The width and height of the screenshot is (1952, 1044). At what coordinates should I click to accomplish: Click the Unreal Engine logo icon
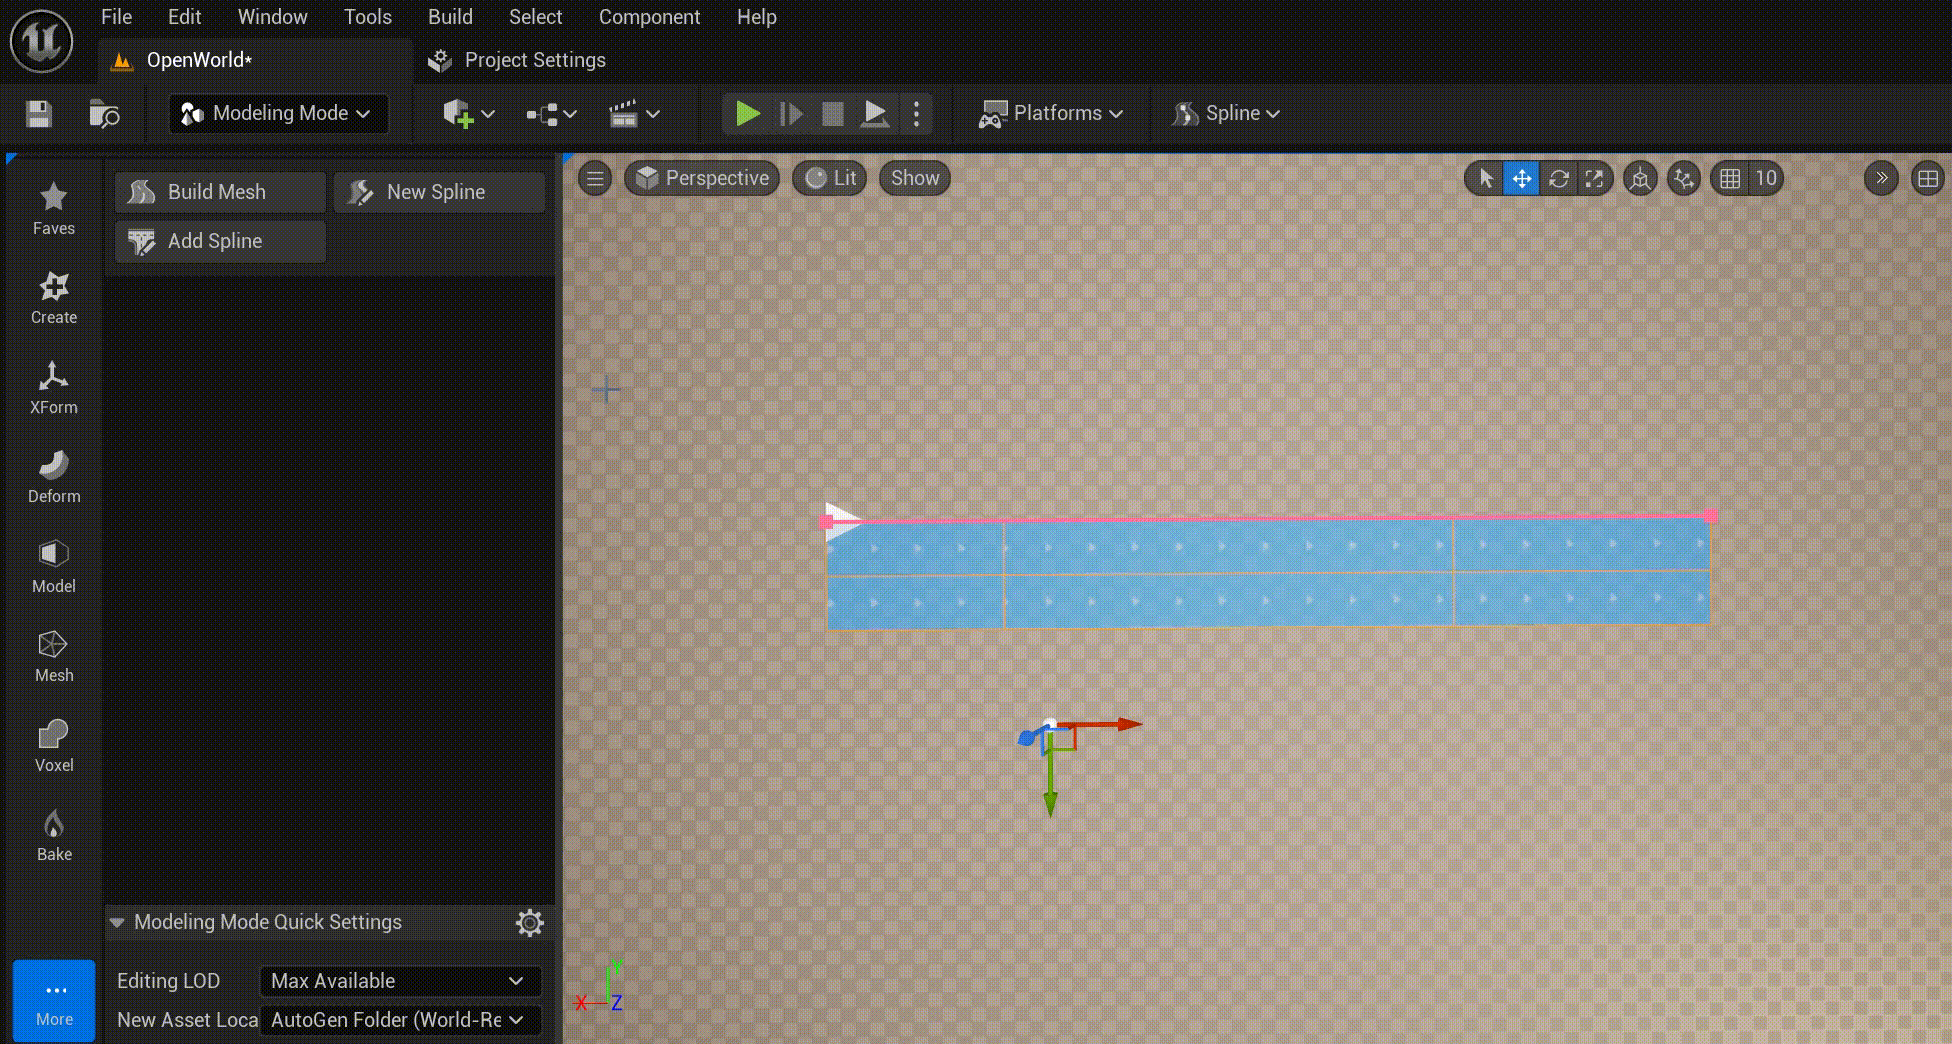(41, 41)
